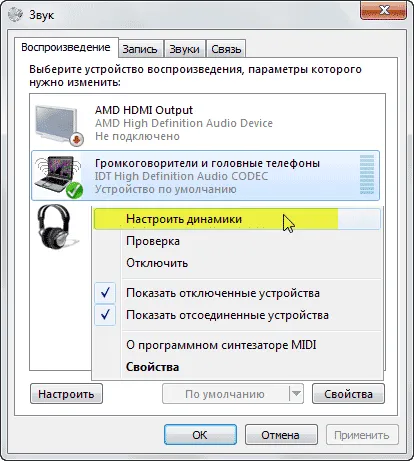Click the 'Применить' button

pos(362,435)
